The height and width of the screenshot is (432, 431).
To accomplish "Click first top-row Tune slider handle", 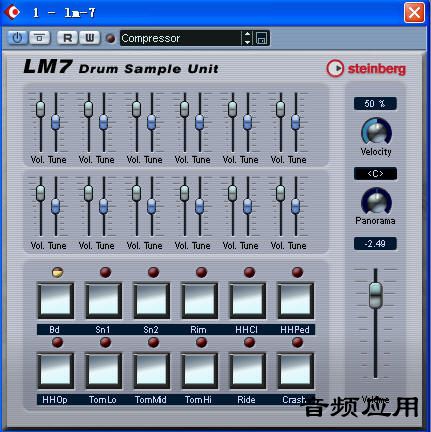I will click(56, 122).
